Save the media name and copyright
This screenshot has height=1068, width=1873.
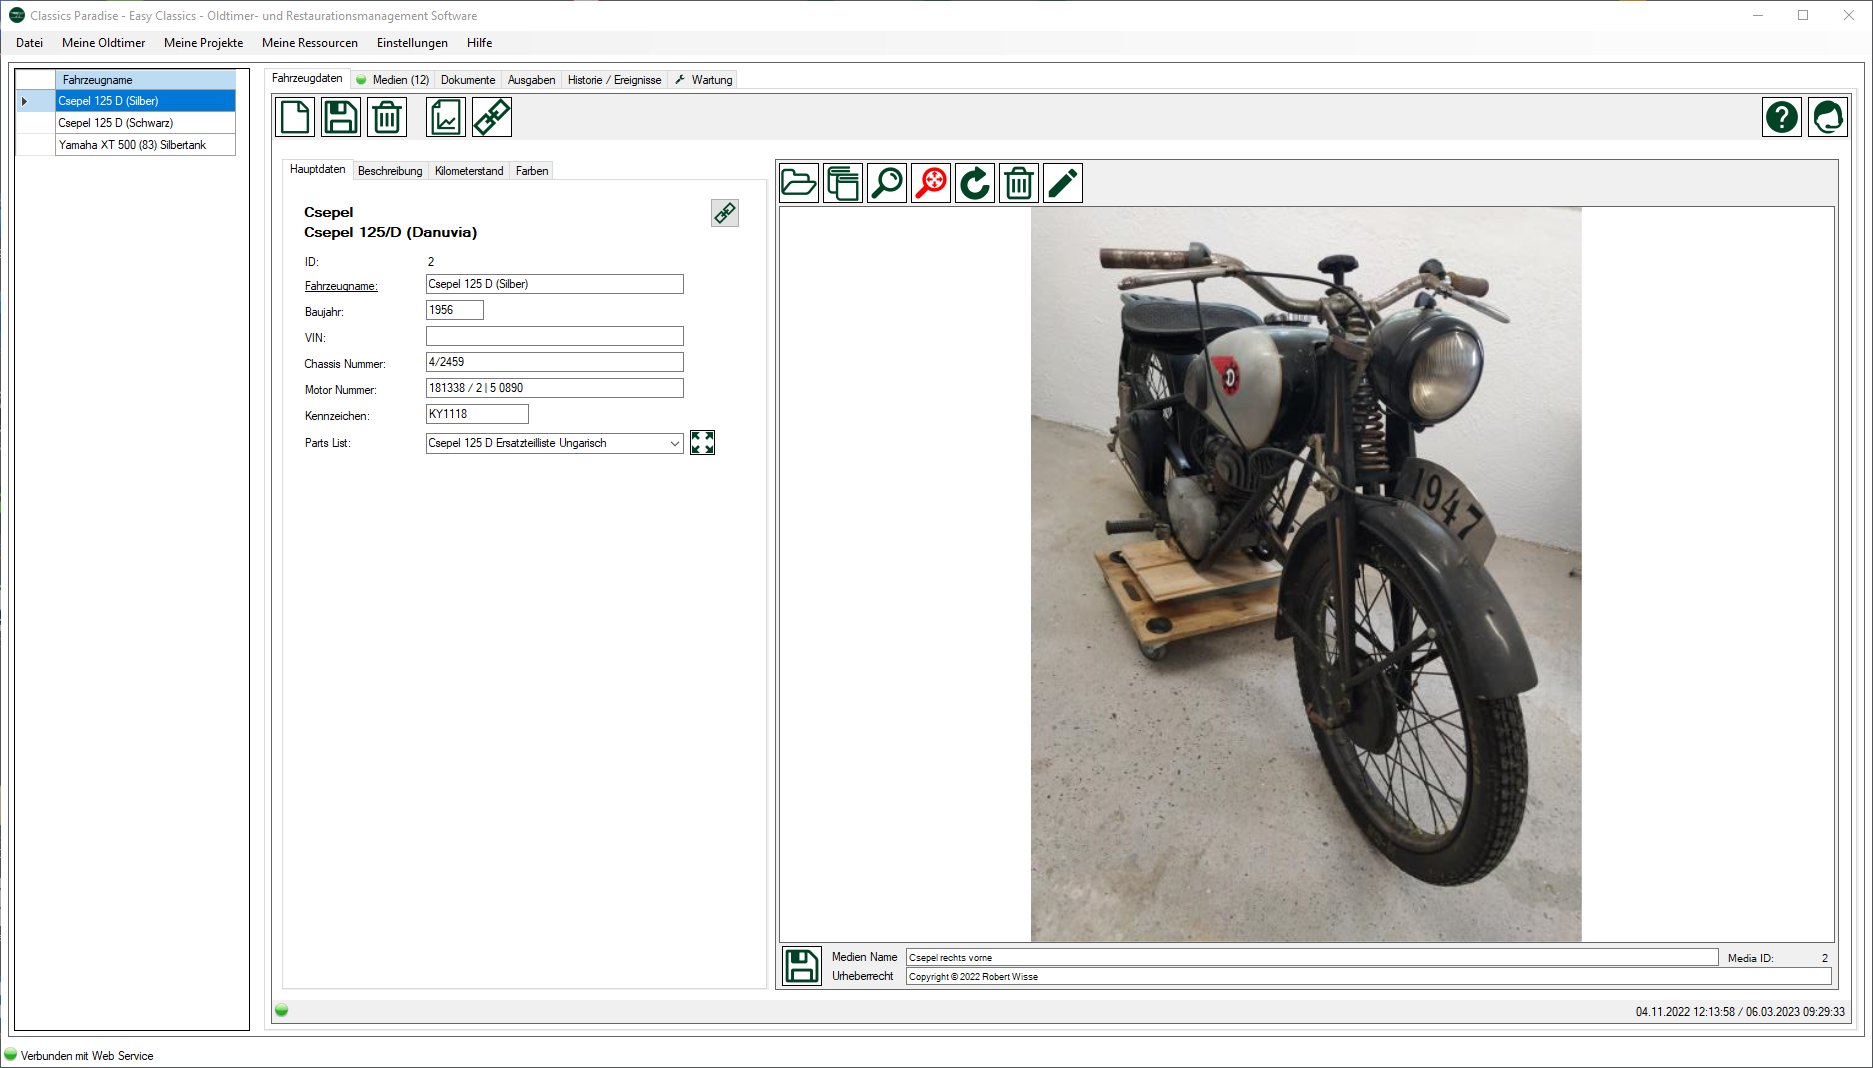click(801, 966)
